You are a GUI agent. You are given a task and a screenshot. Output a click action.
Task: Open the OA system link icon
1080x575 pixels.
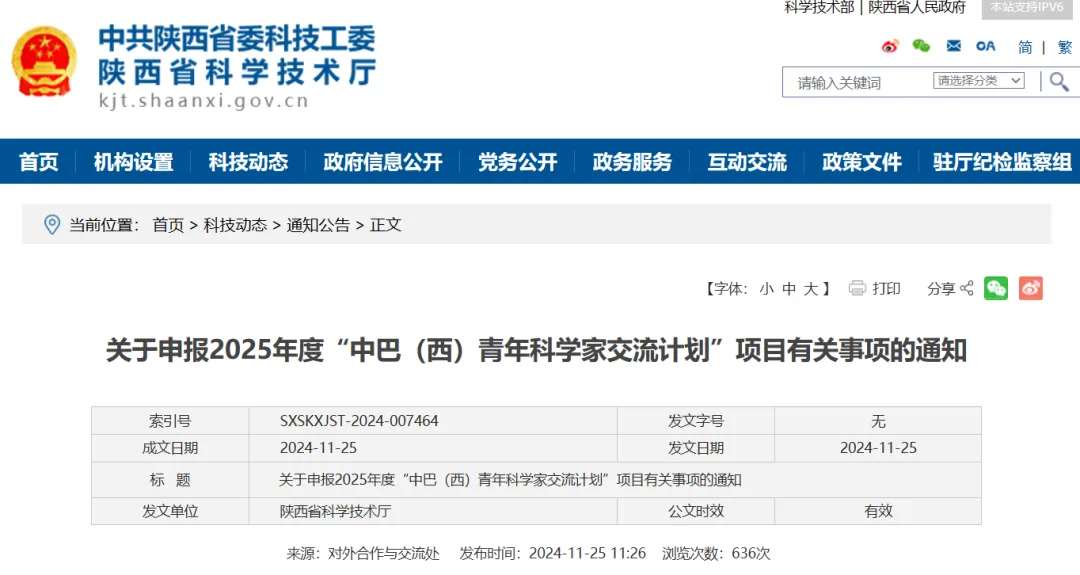coord(986,46)
